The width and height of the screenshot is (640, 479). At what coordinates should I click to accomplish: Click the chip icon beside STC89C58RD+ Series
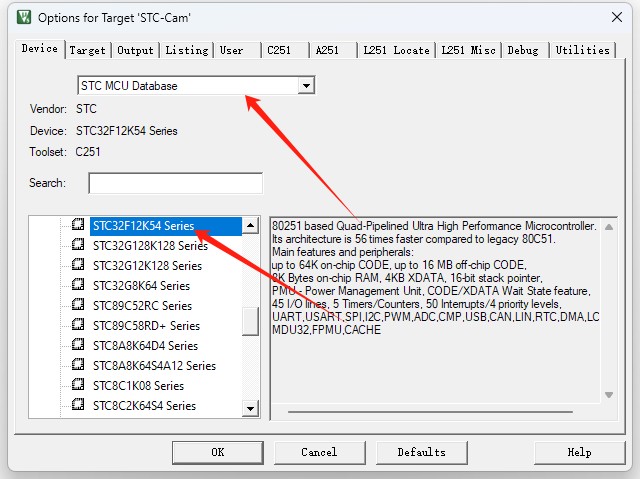click(78, 324)
